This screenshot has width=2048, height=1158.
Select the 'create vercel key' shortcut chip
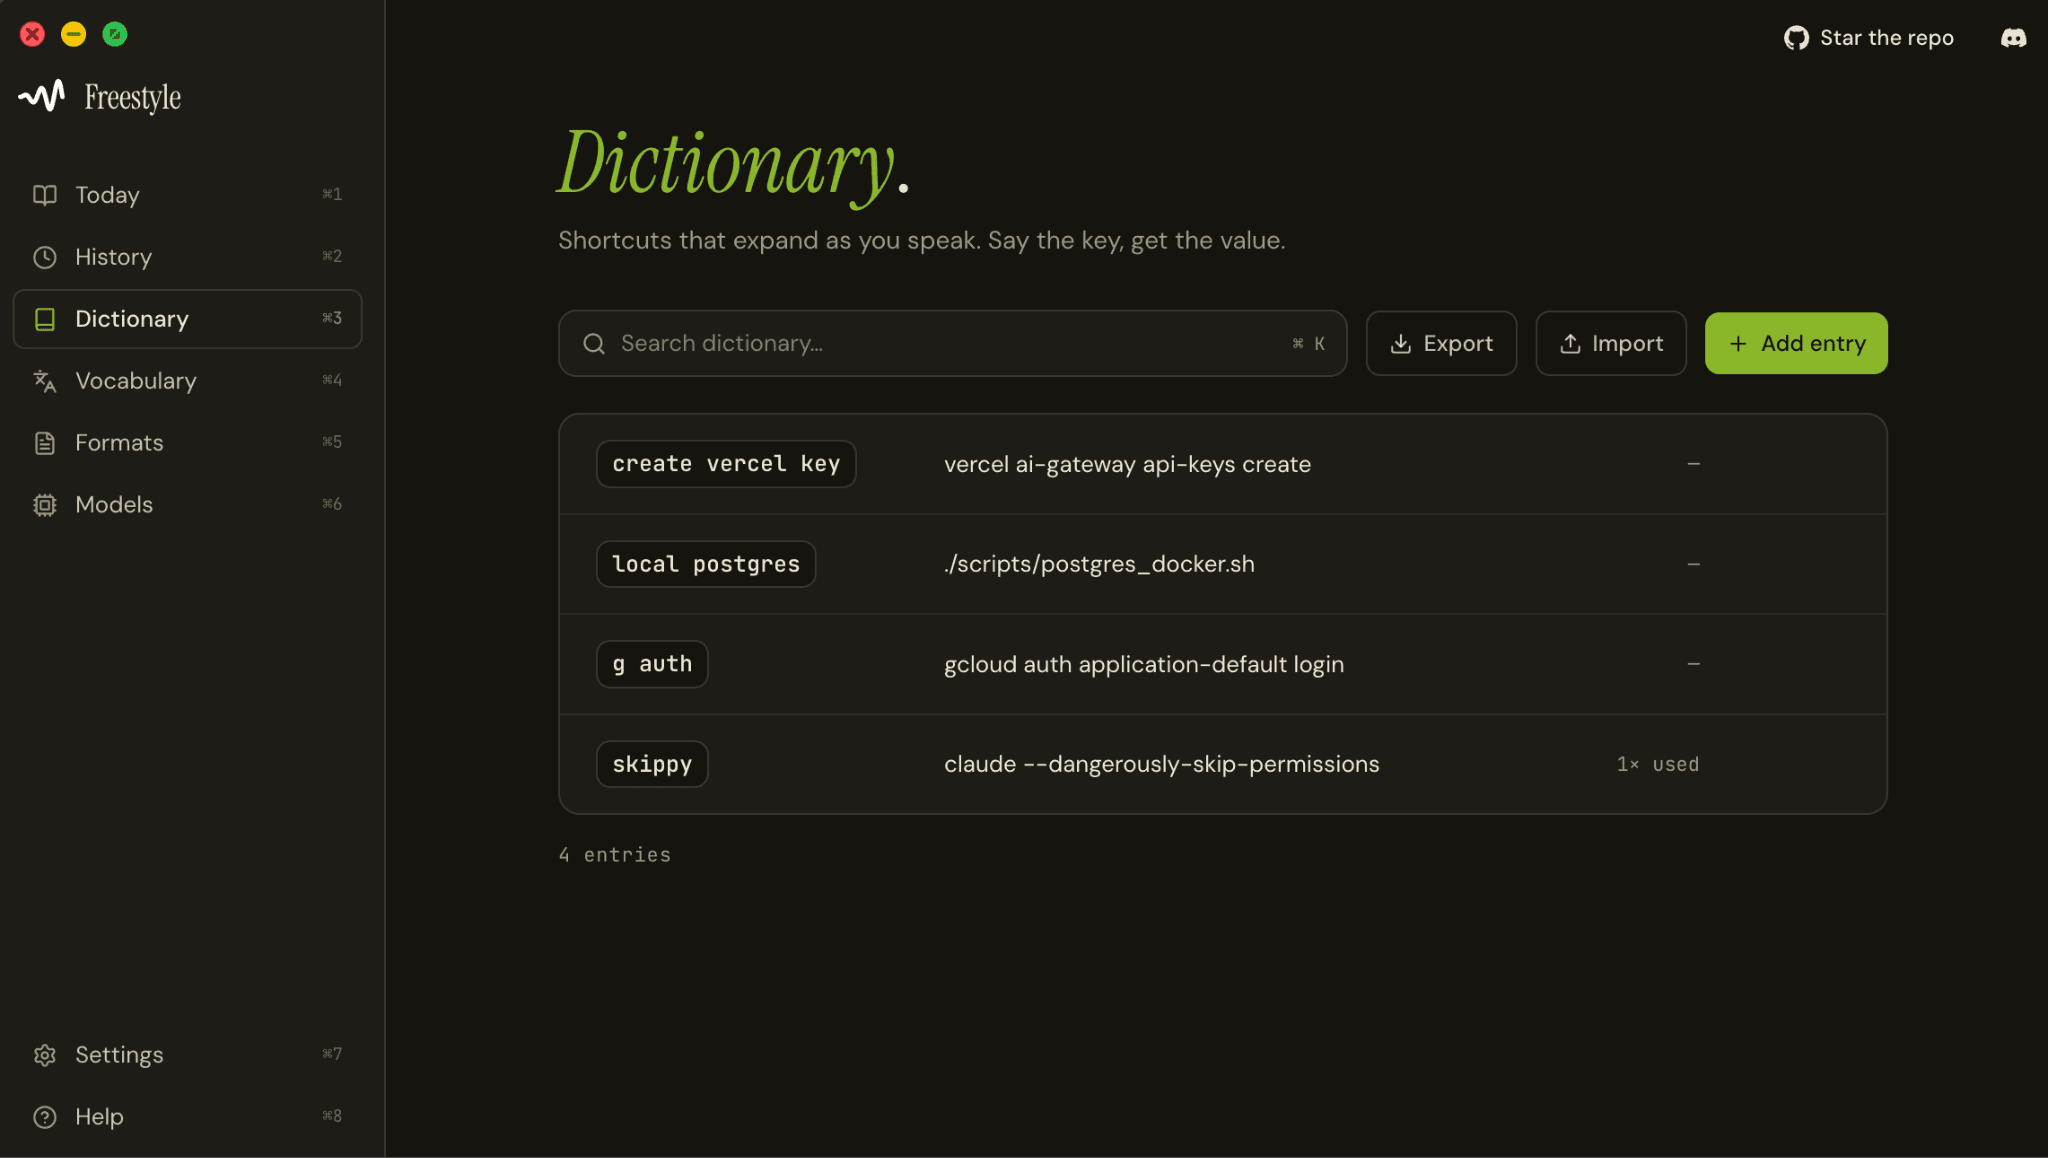[726, 464]
